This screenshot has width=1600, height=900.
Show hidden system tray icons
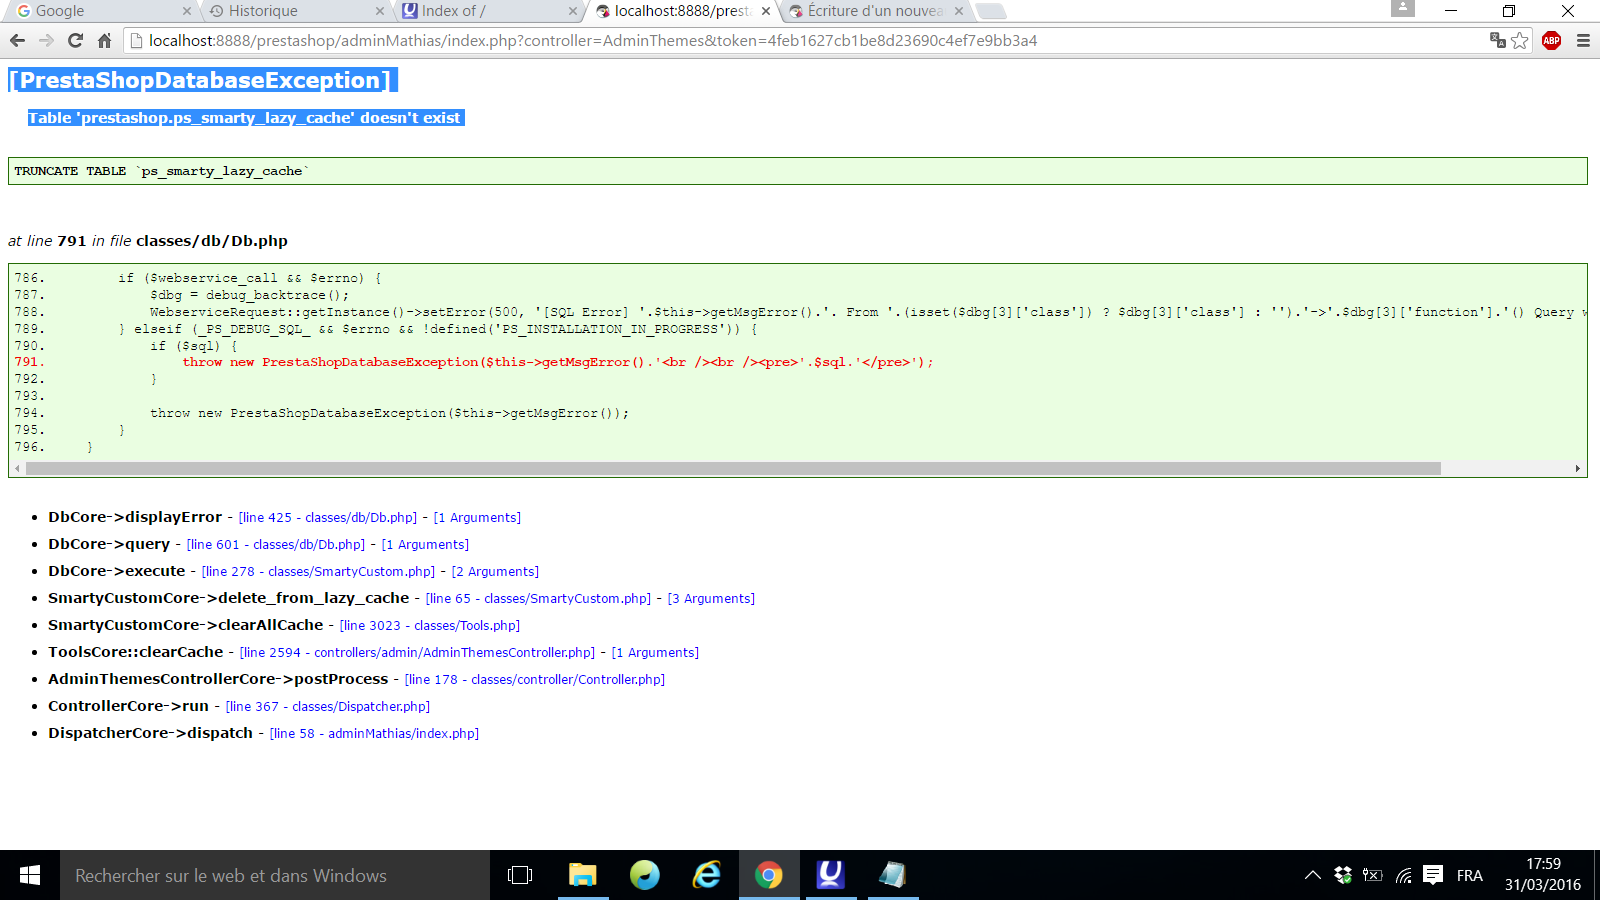pyautogui.click(x=1312, y=875)
